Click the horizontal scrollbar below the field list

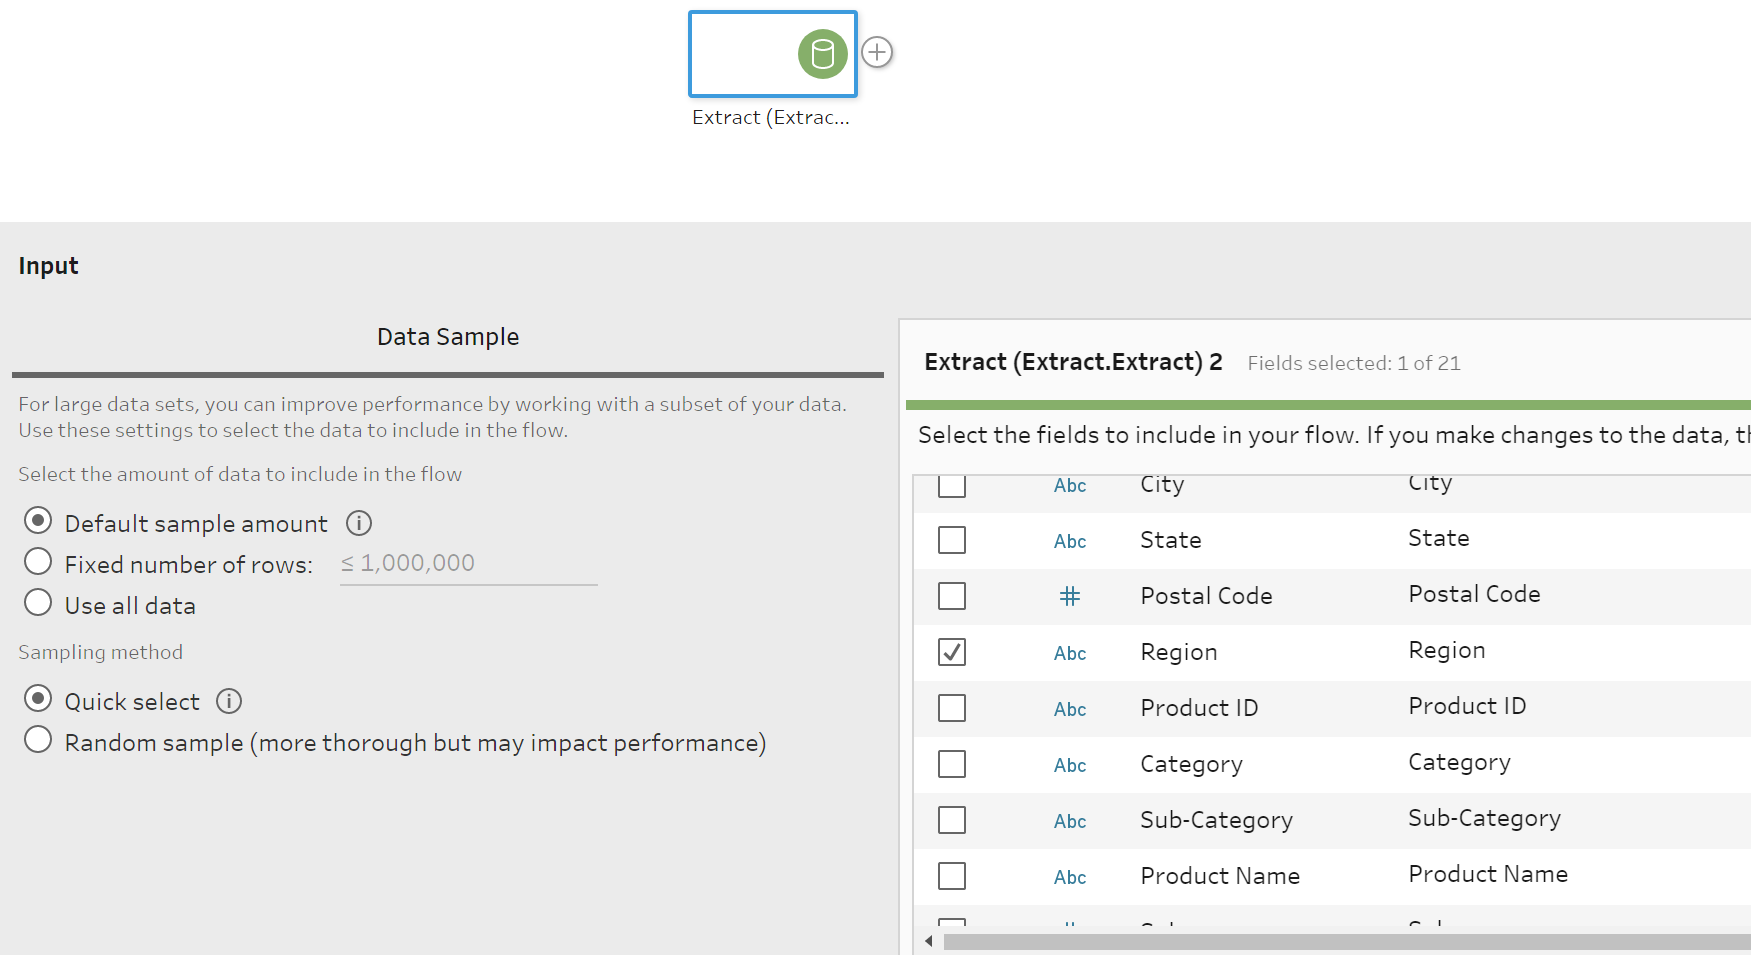[x=1300, y=941]
